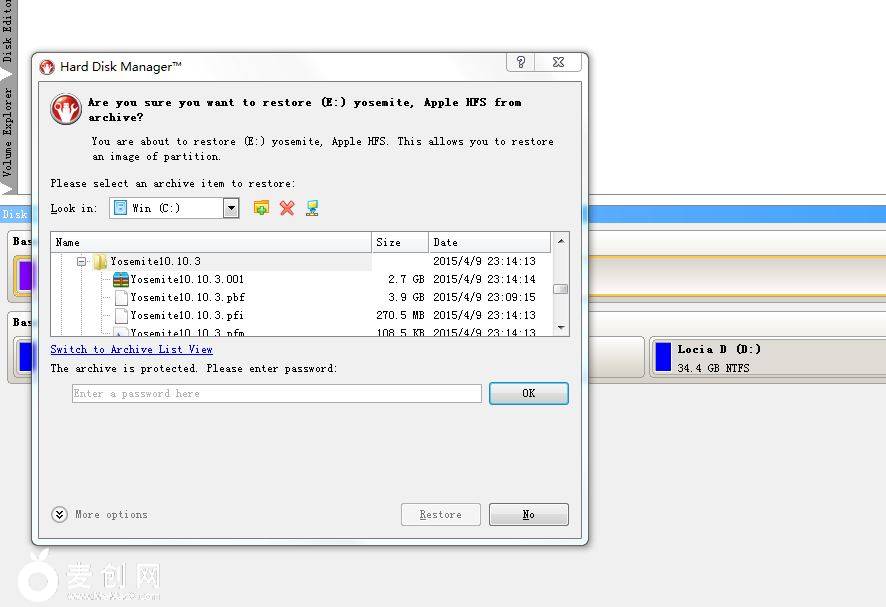
Task: Open the Disk Editor side tab
Action: [x=8, y=35]
